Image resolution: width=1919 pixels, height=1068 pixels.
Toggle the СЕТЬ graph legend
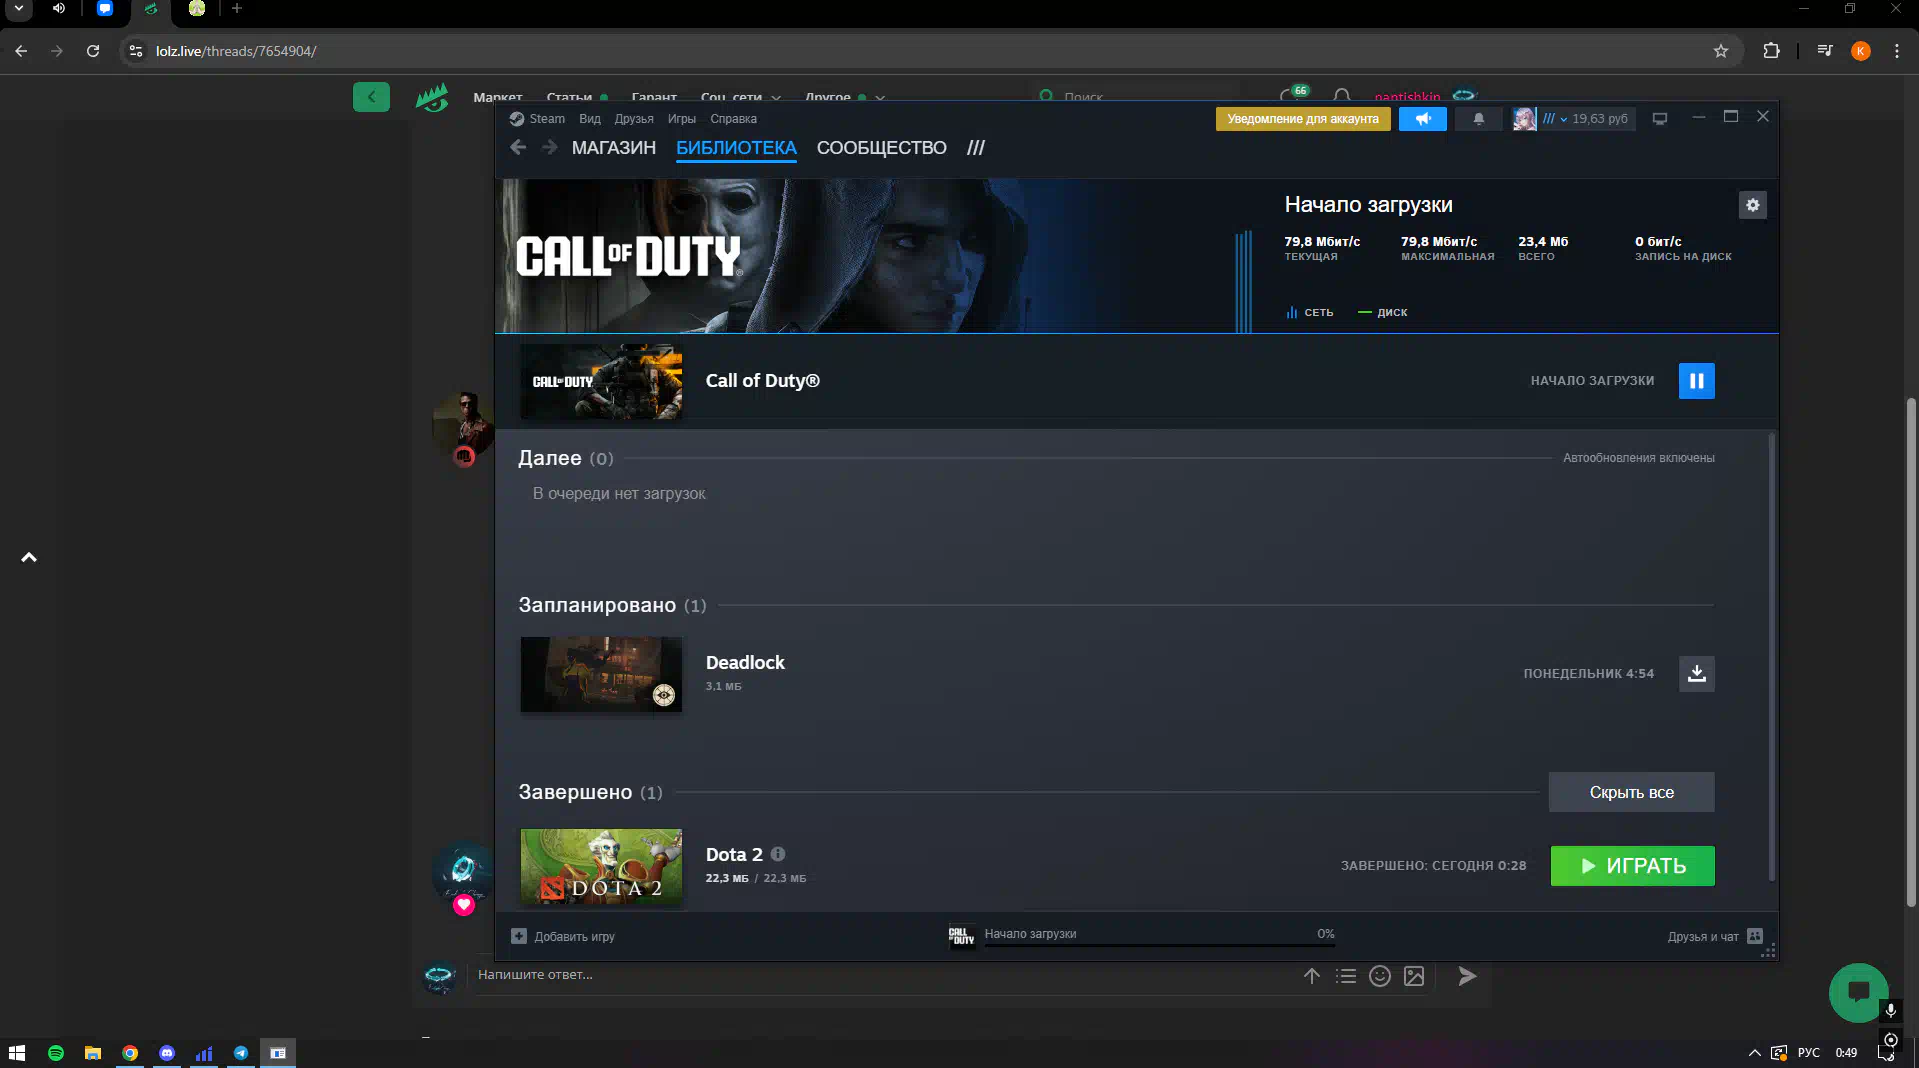pyautogui.click(x=1310, y=313)
